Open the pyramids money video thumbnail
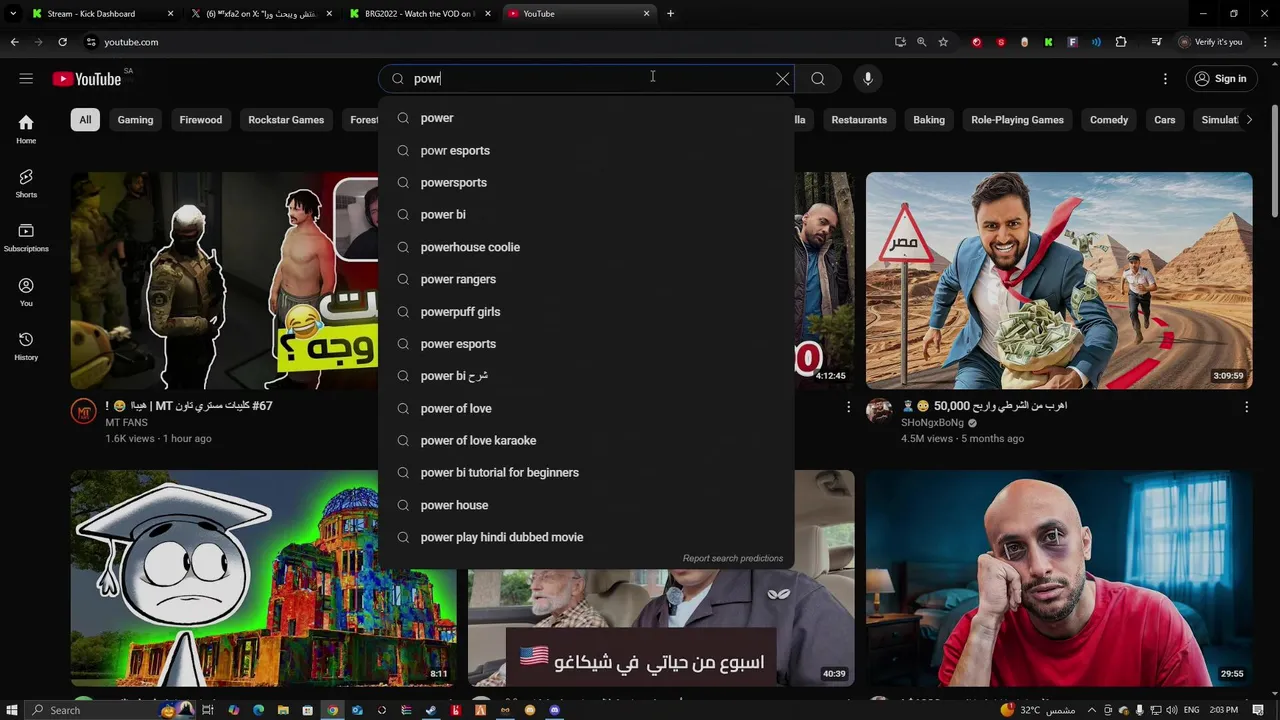Screen dimensions: 1280x720 tap(1059, 280)
